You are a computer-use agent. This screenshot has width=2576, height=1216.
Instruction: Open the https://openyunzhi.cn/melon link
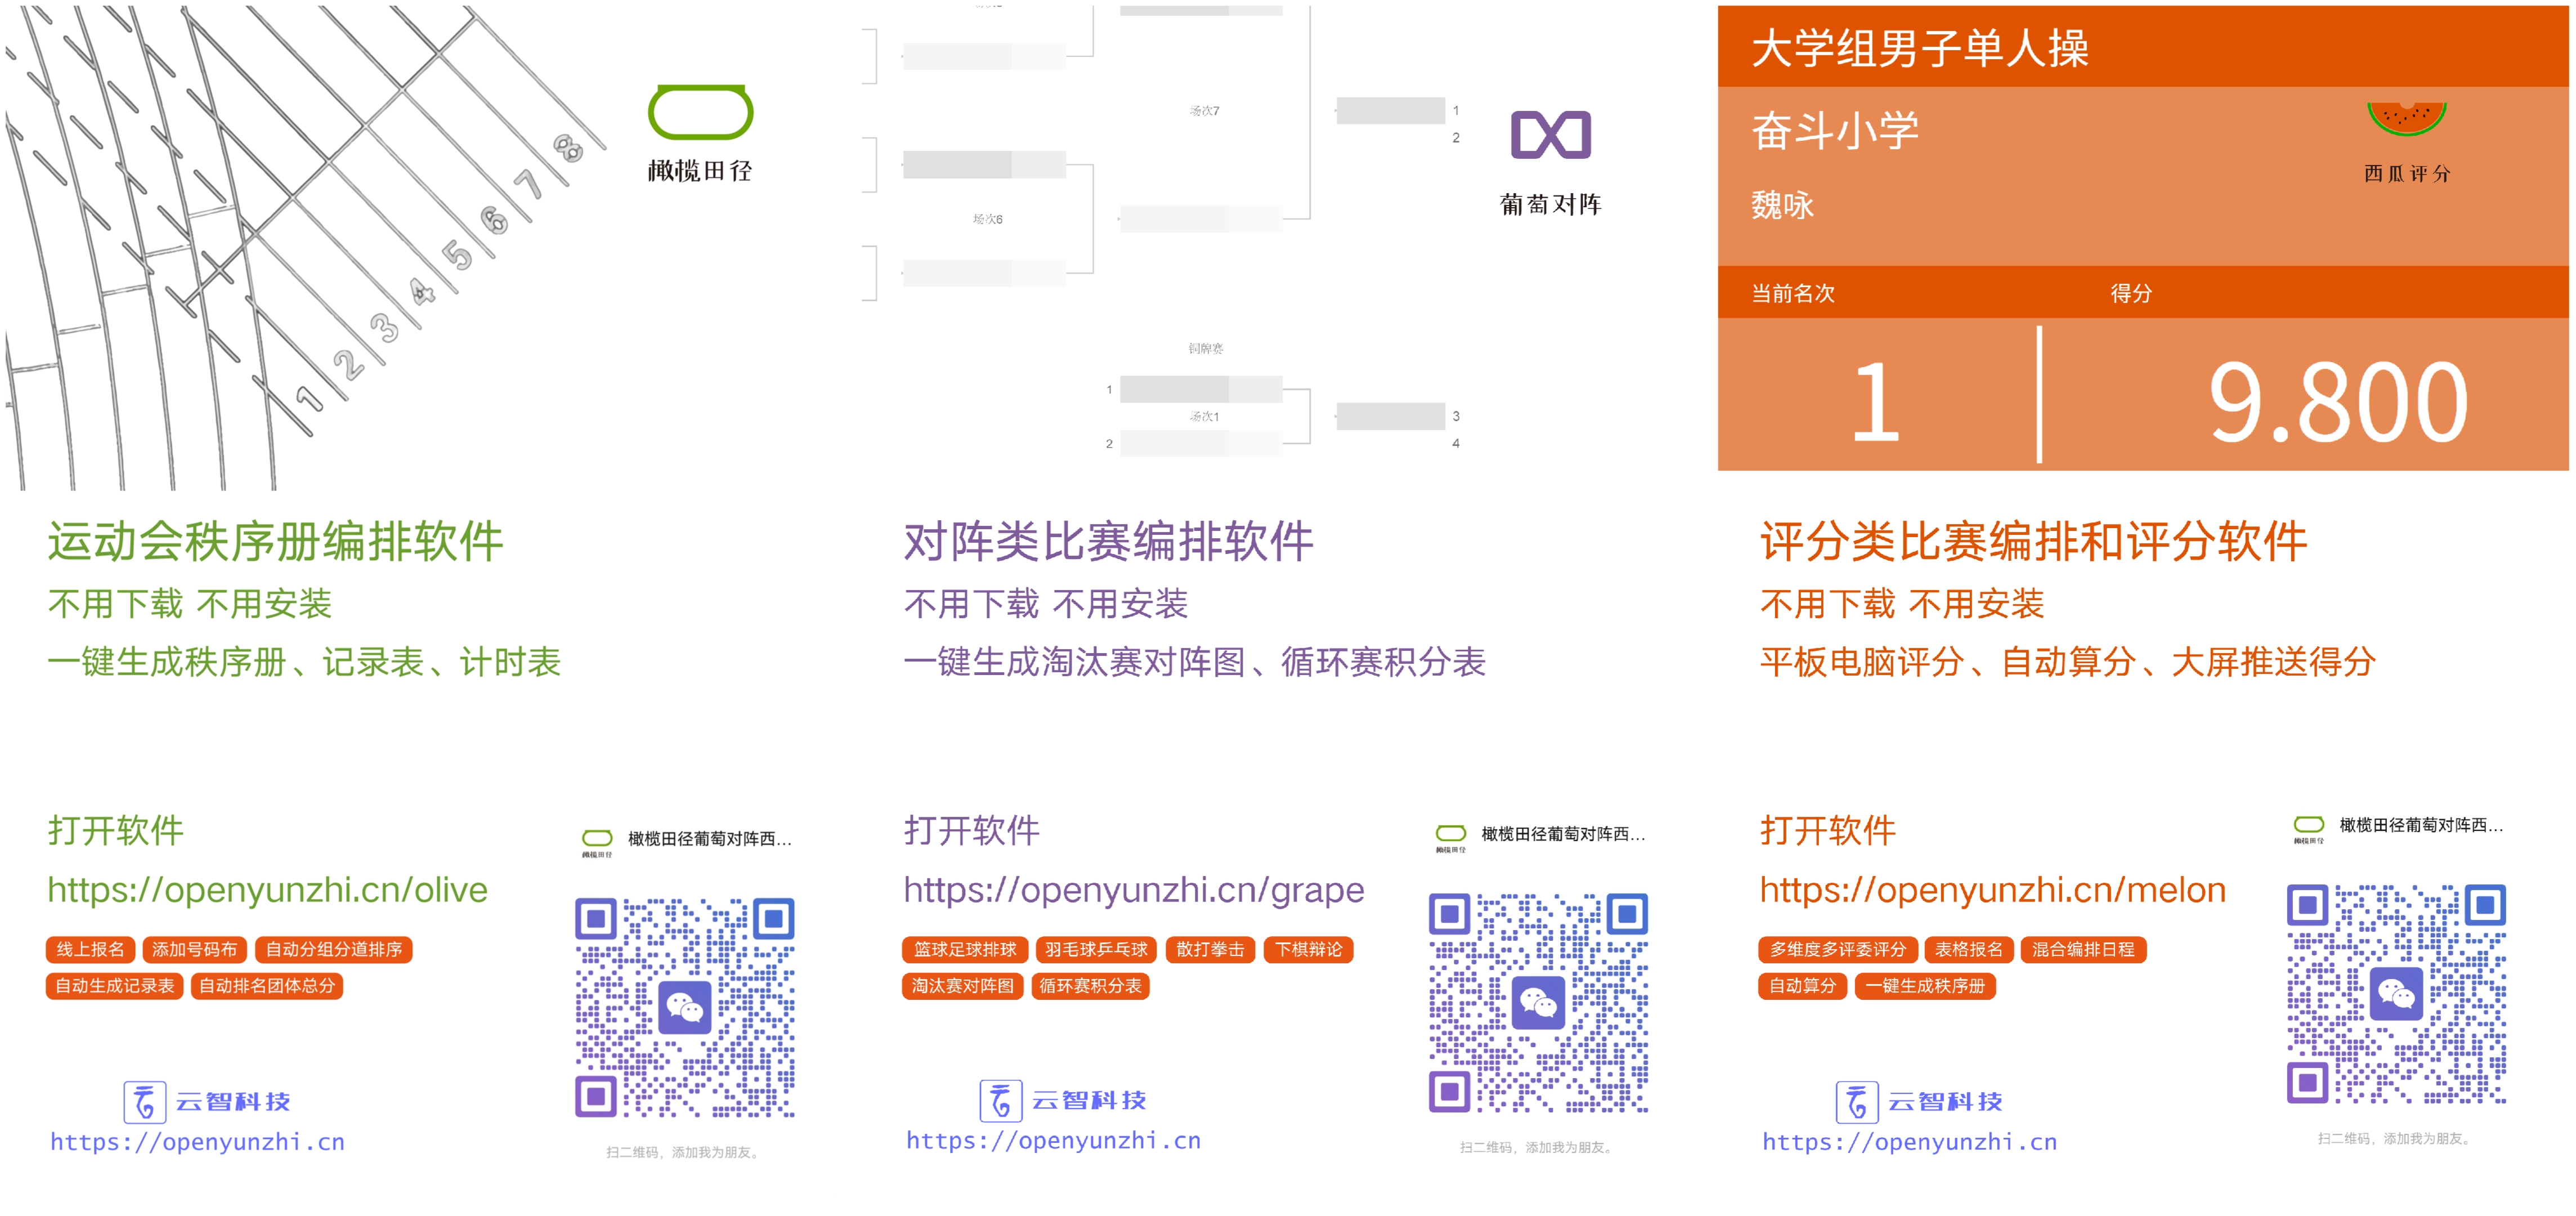pyautogui.click(x=1992, y=889)
